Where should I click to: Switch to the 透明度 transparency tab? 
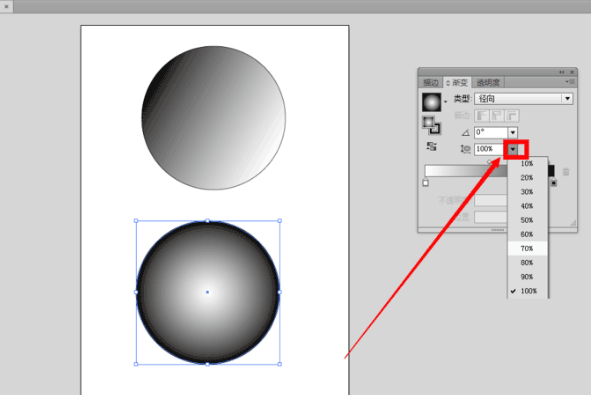tap(488, 82)
